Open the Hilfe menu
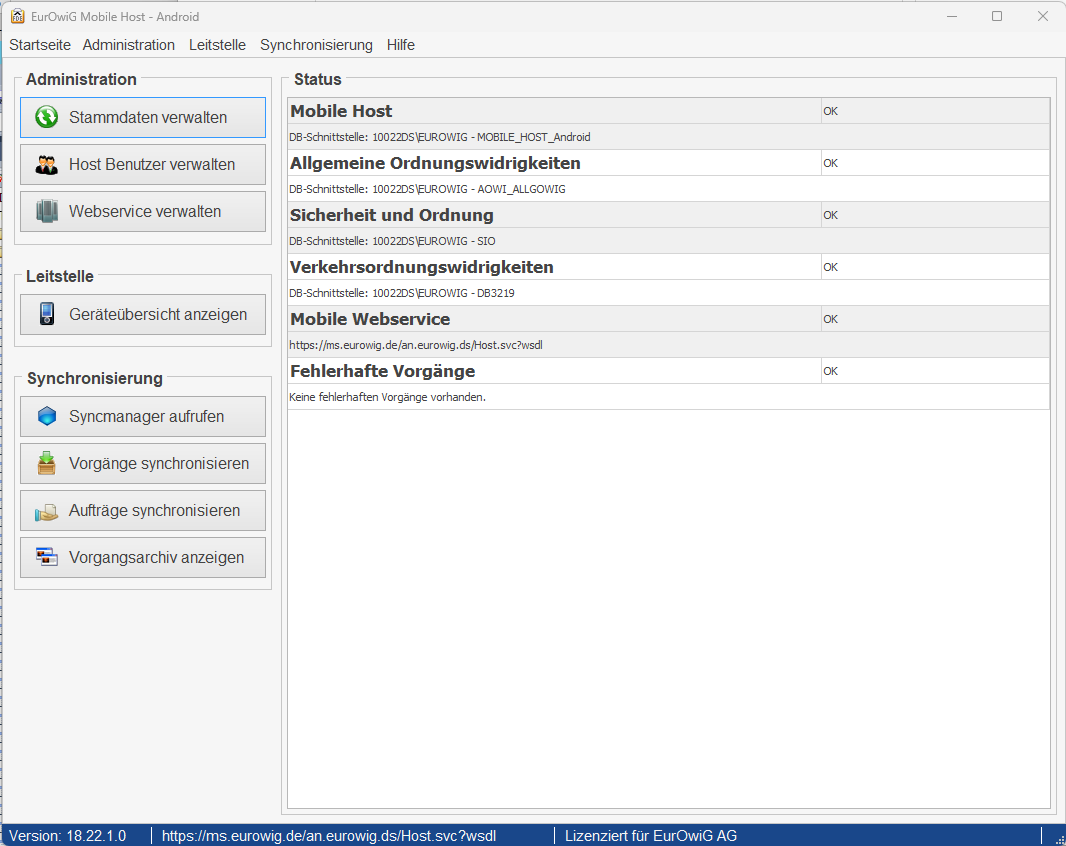The image size is (1066, 846). click(x=401, y=45)
